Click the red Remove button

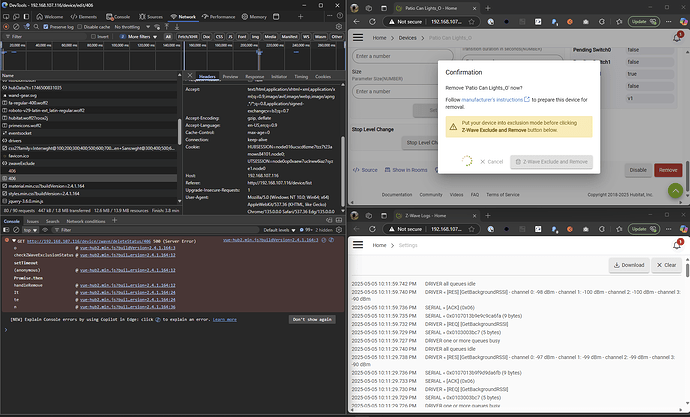pos(668,170)
